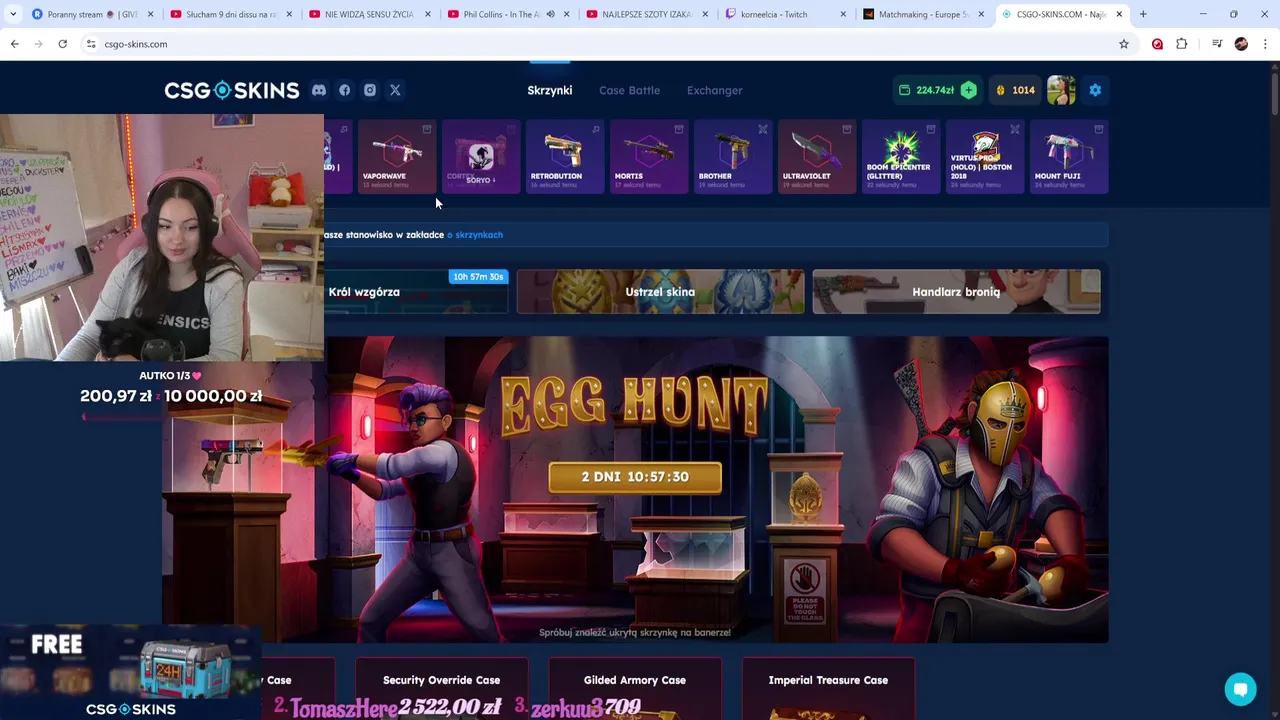Image resolution: width=1280 pixels, height=720 pixels.
Task: Open the Facebook icon in site header
Action: [344, 90]
